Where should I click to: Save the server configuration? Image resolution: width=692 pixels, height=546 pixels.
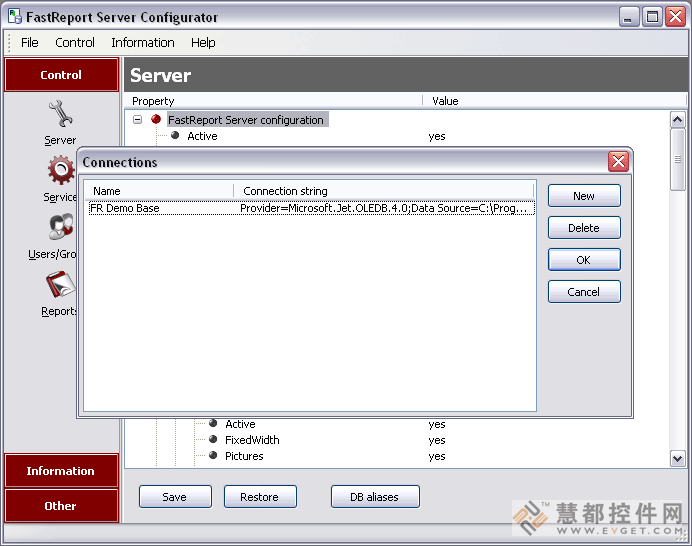tap(175, 497)
